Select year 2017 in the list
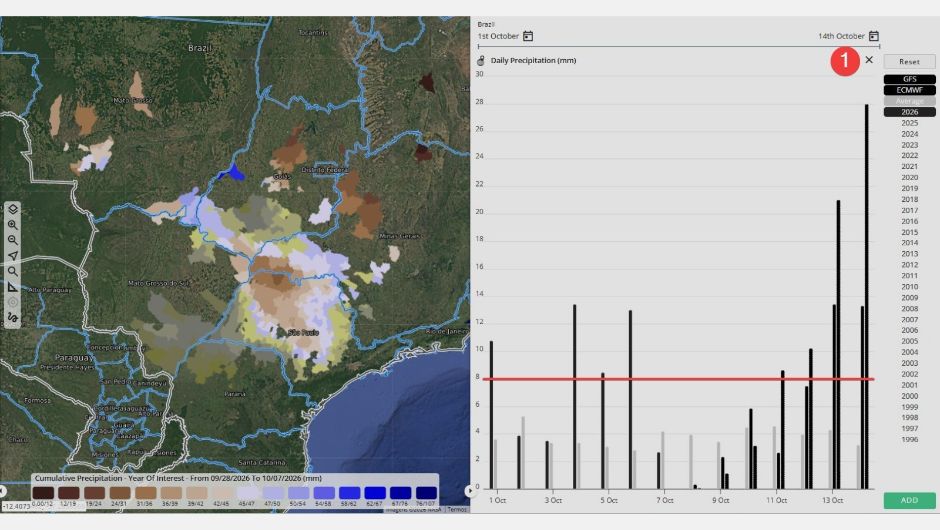 (x=909, y=210)
